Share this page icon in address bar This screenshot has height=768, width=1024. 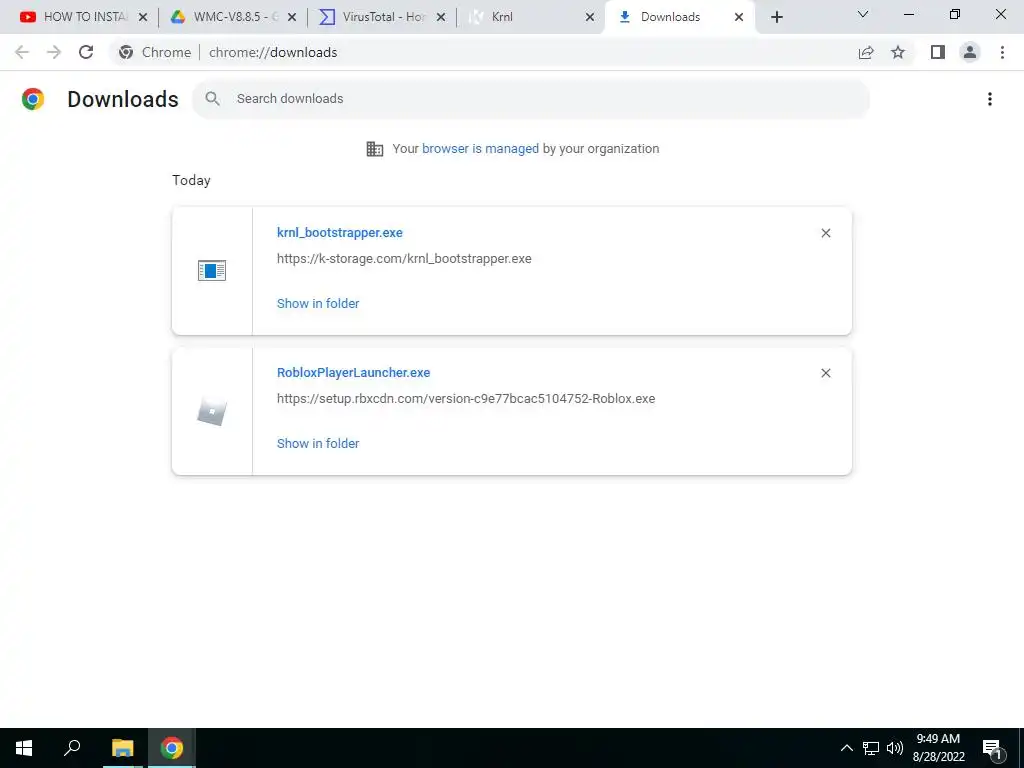pos(866,52)
